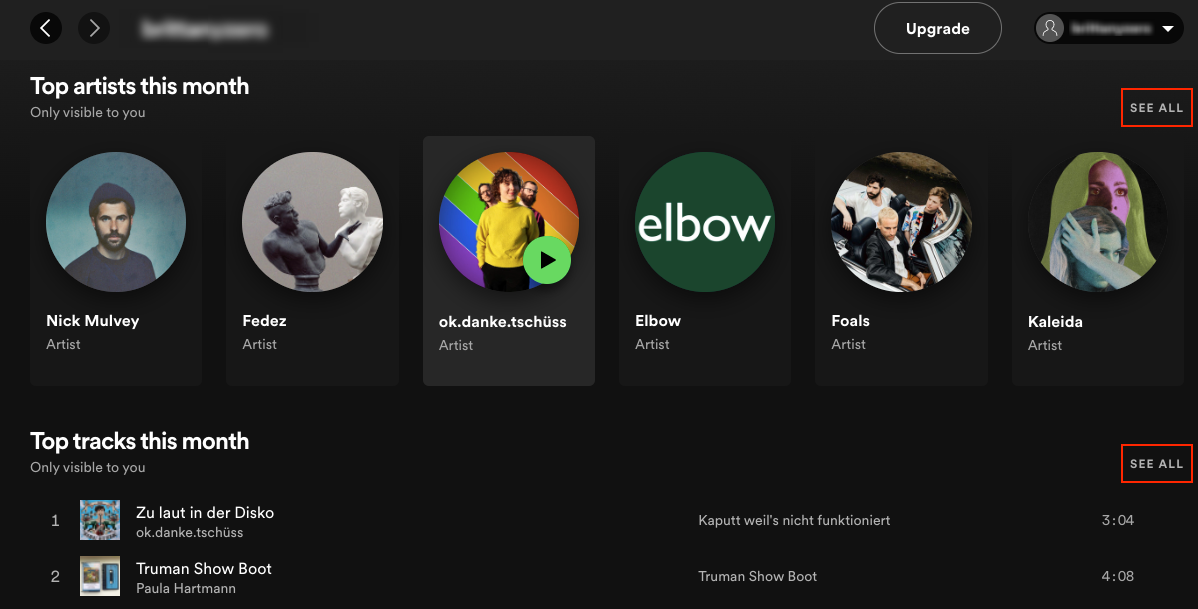Click the Nick Mulvey artist name
This screenshot has width=1198, height=609.
[92, 321]
